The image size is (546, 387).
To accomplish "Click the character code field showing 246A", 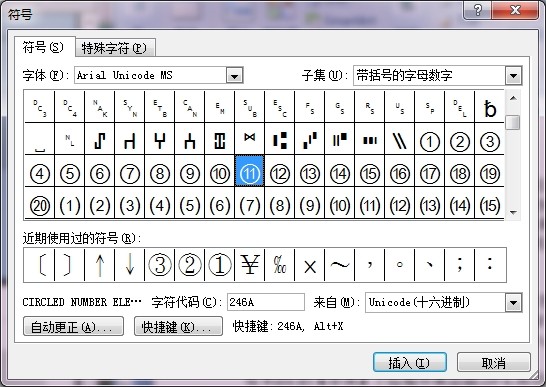I will pyautogui.click(x=266, y=302).
